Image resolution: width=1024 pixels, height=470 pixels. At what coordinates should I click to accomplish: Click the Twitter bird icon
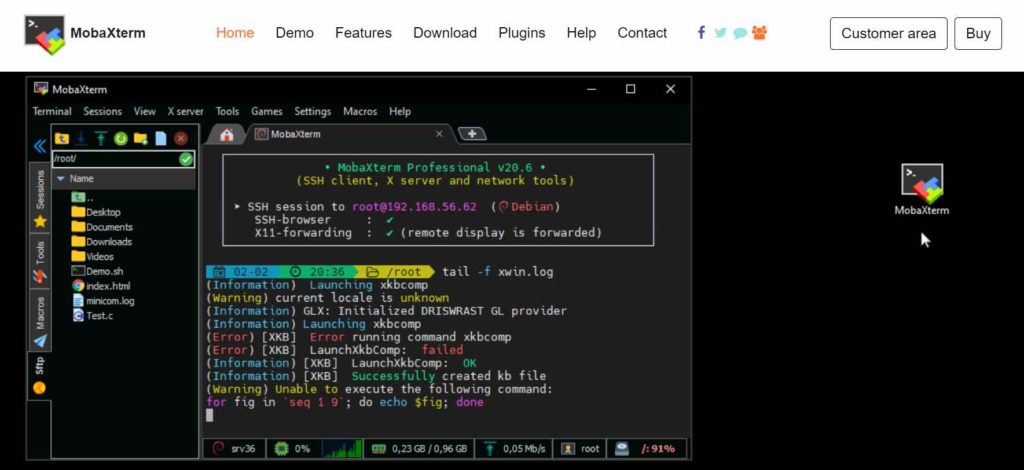point(720,33)
